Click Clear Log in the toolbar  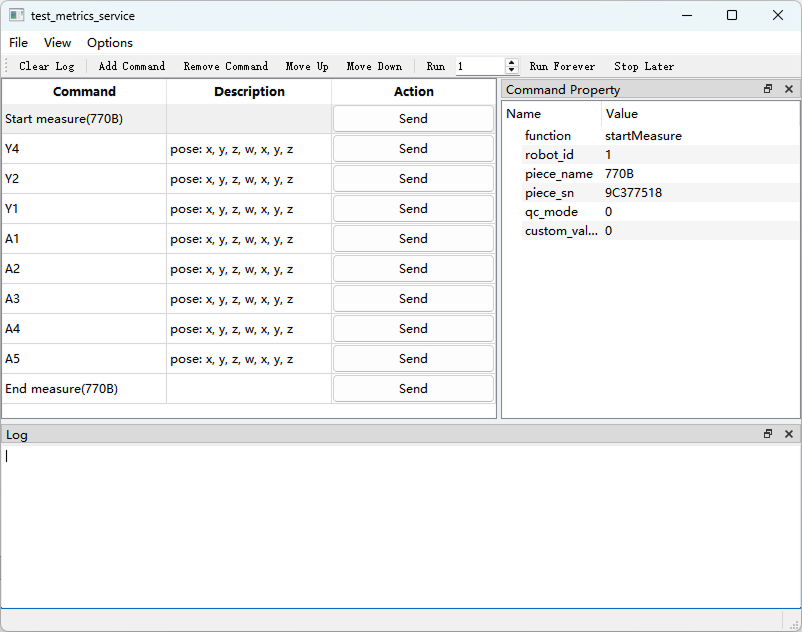[x=46, y=66]
